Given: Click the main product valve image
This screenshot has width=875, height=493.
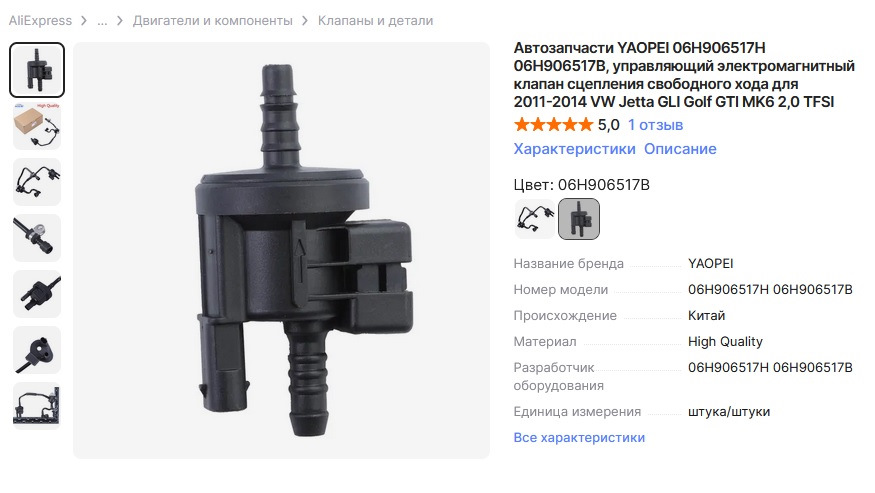Looking at the screenshot, I should coord(281,250).
